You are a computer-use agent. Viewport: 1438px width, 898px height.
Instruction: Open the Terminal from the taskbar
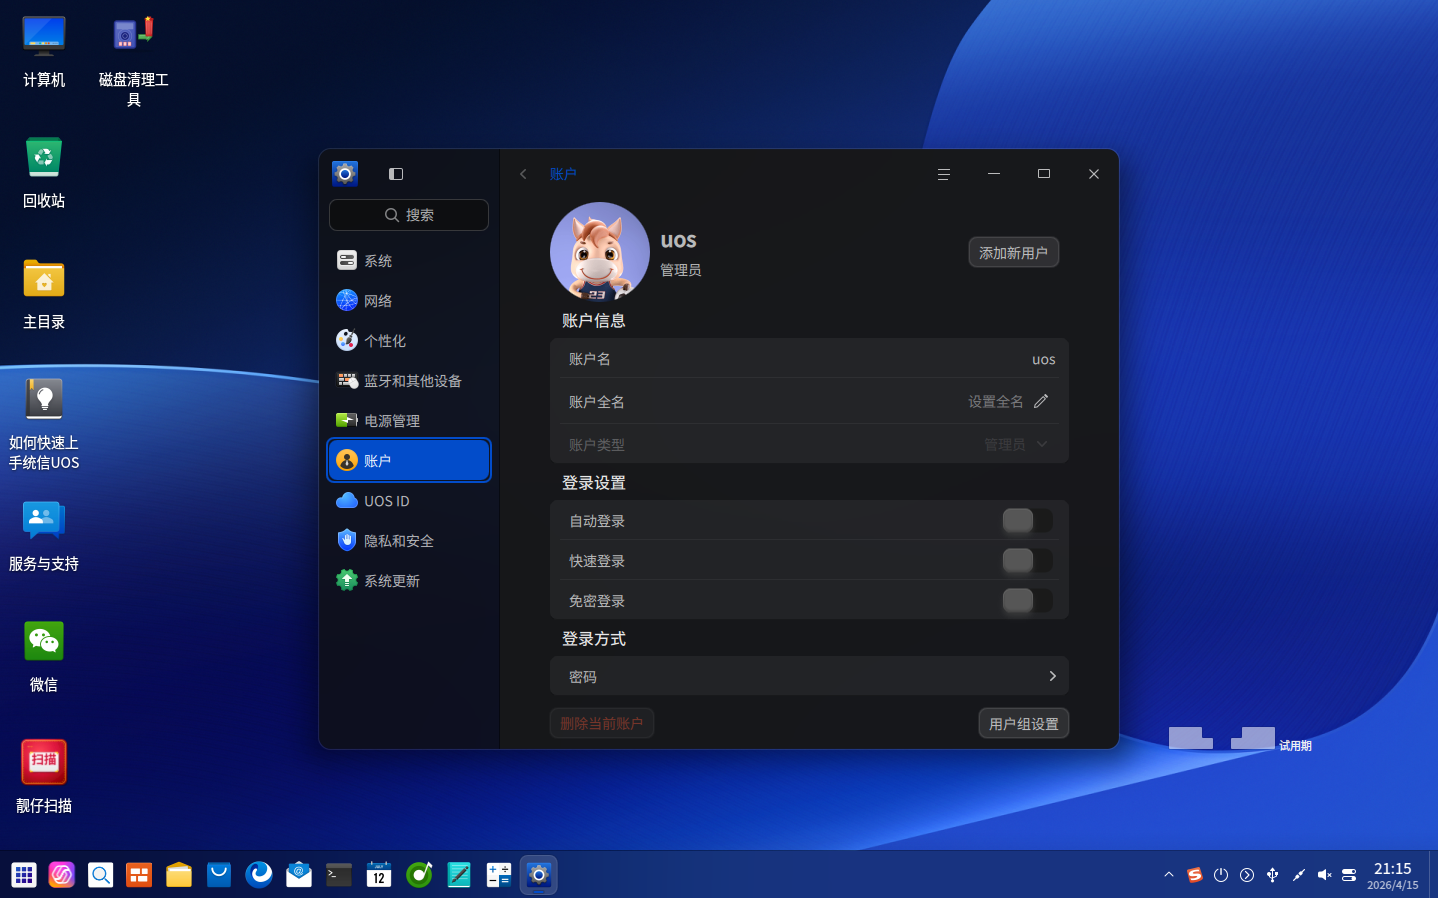(x=339, y=875)
